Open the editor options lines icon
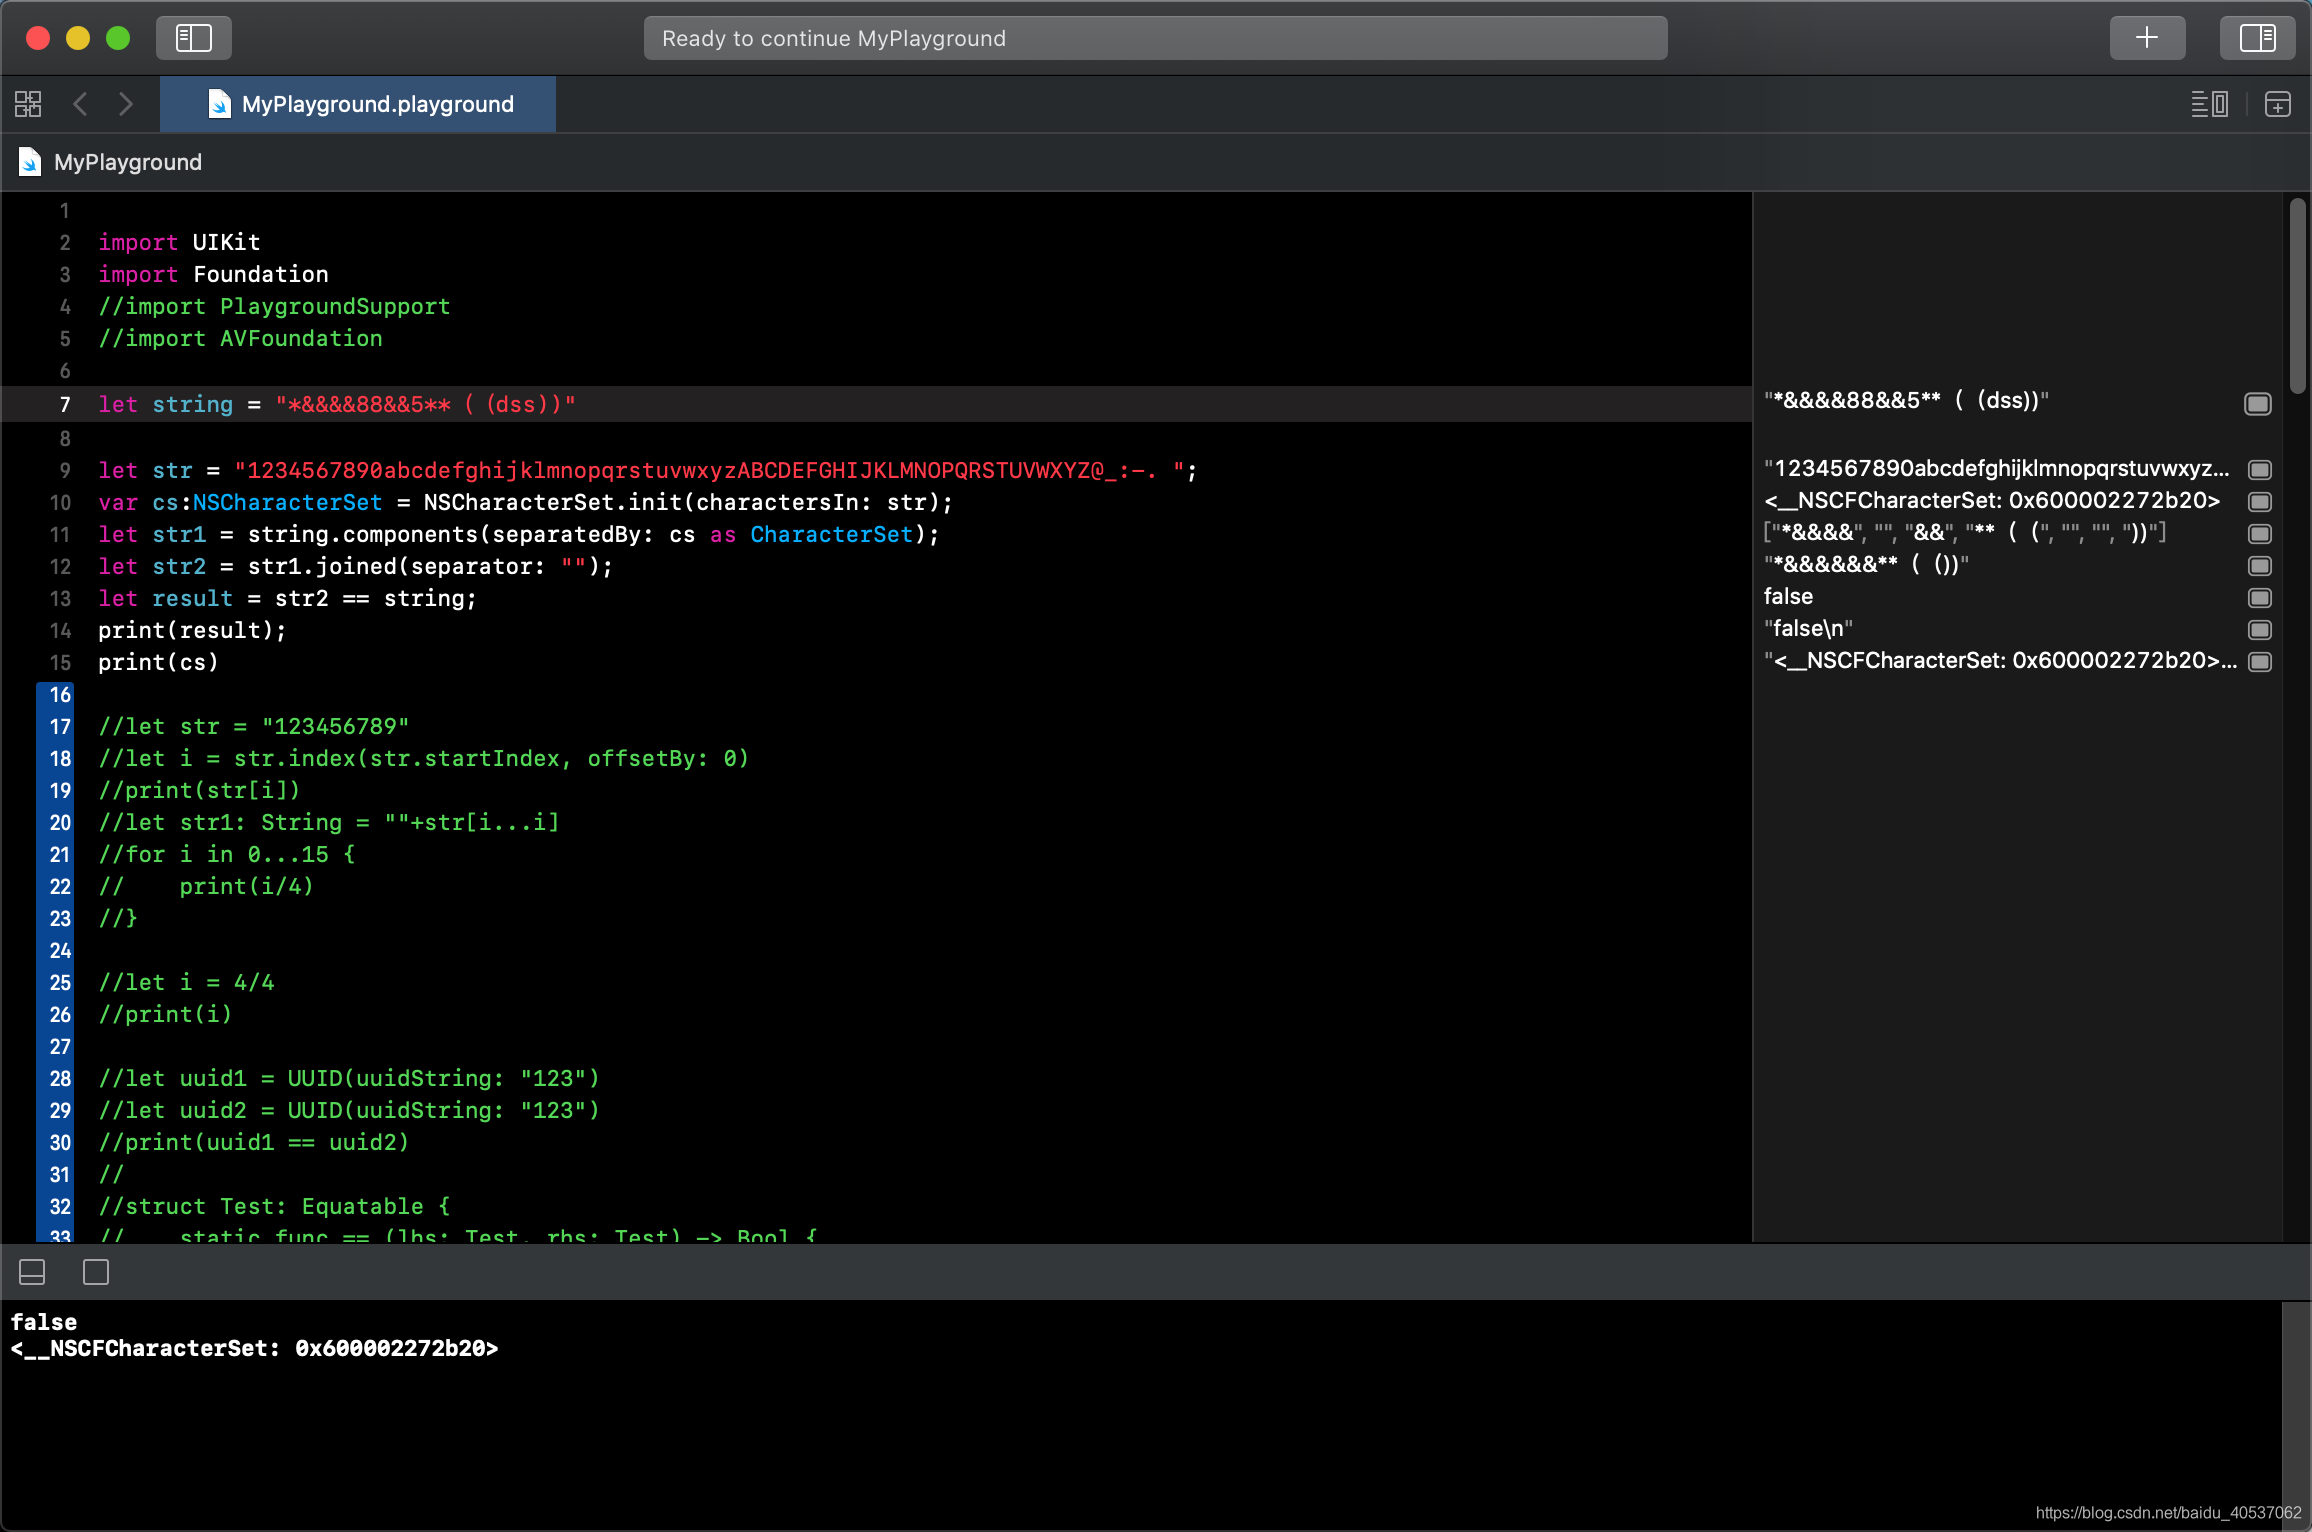Screen dimensions: 2312x1532 coord(2209,104)
